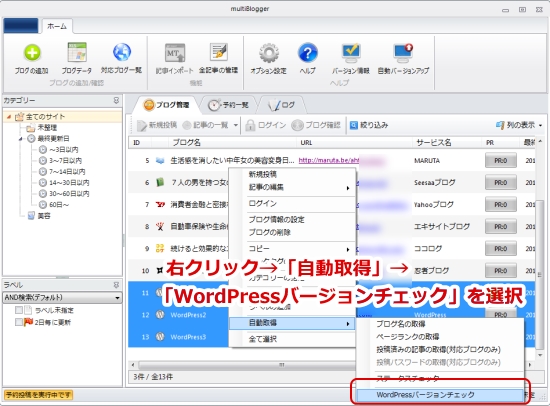
Task: Choose ページランクの取得 submenu item
Action: tap(440, 337)
